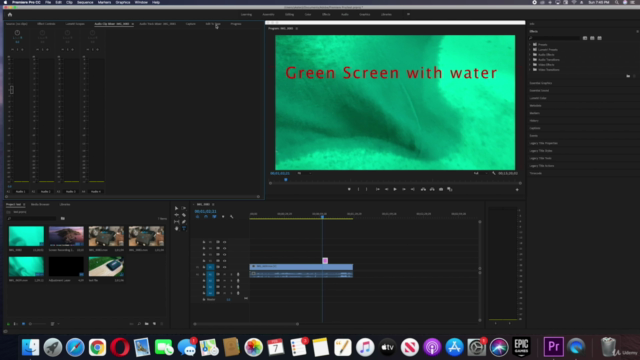Open Program monitor button editor plus icon
Screen dimensions: 640x360
tap(517, 189)
